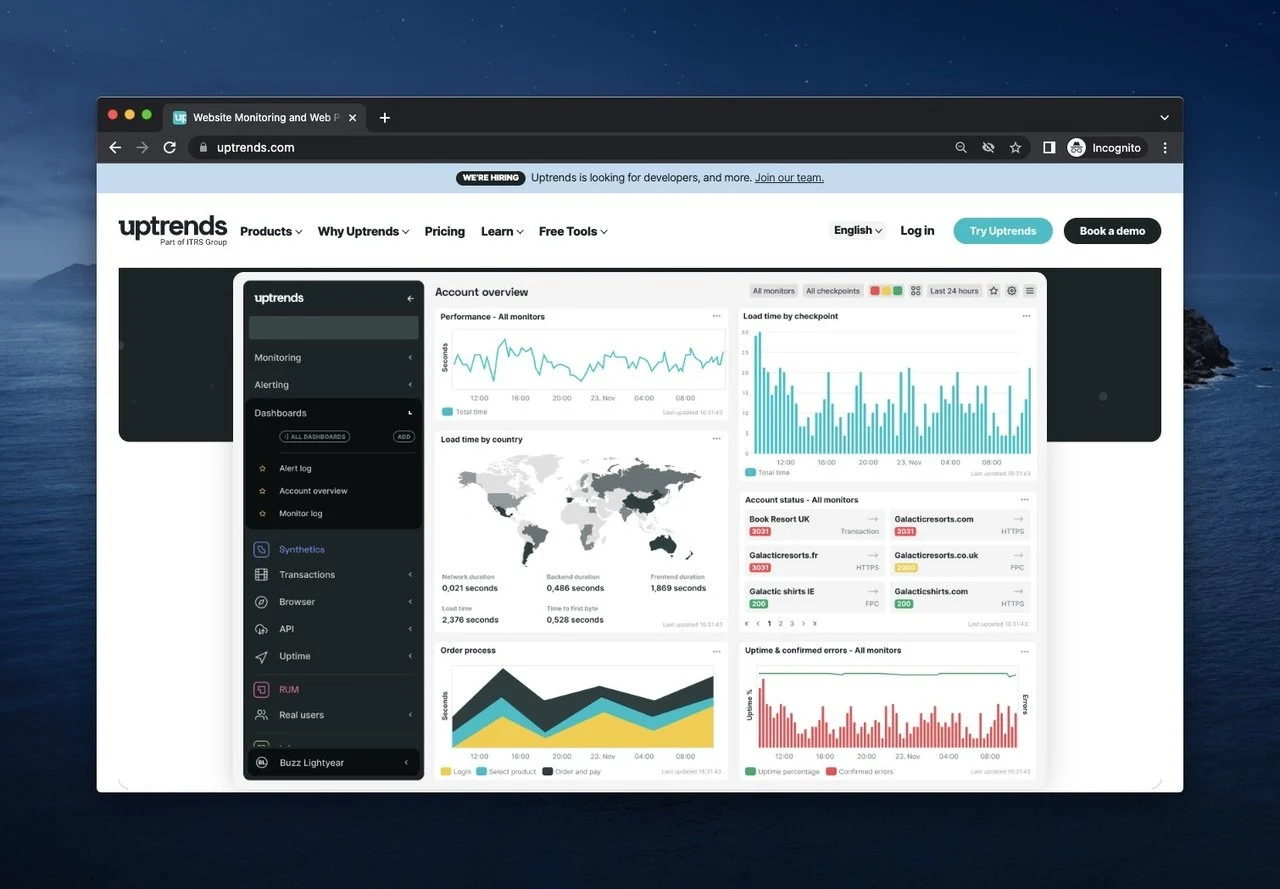The width and height of the screenshot is (1280, 889).
Task: Click the Transactions film-strip icon
Action: (x=261, y=575)
